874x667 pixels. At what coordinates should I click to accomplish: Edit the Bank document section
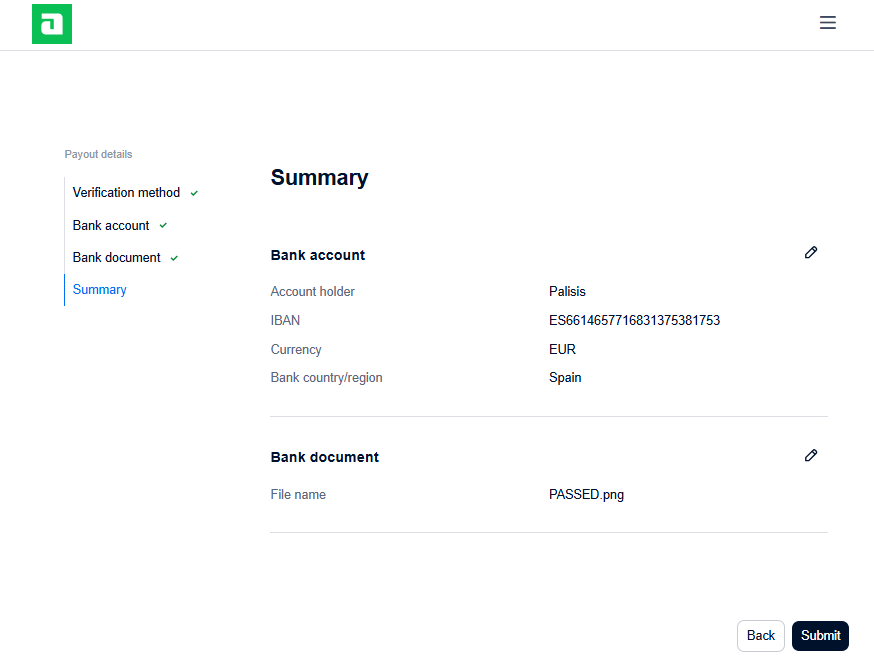pyautogui.click(x=811, y=455)
